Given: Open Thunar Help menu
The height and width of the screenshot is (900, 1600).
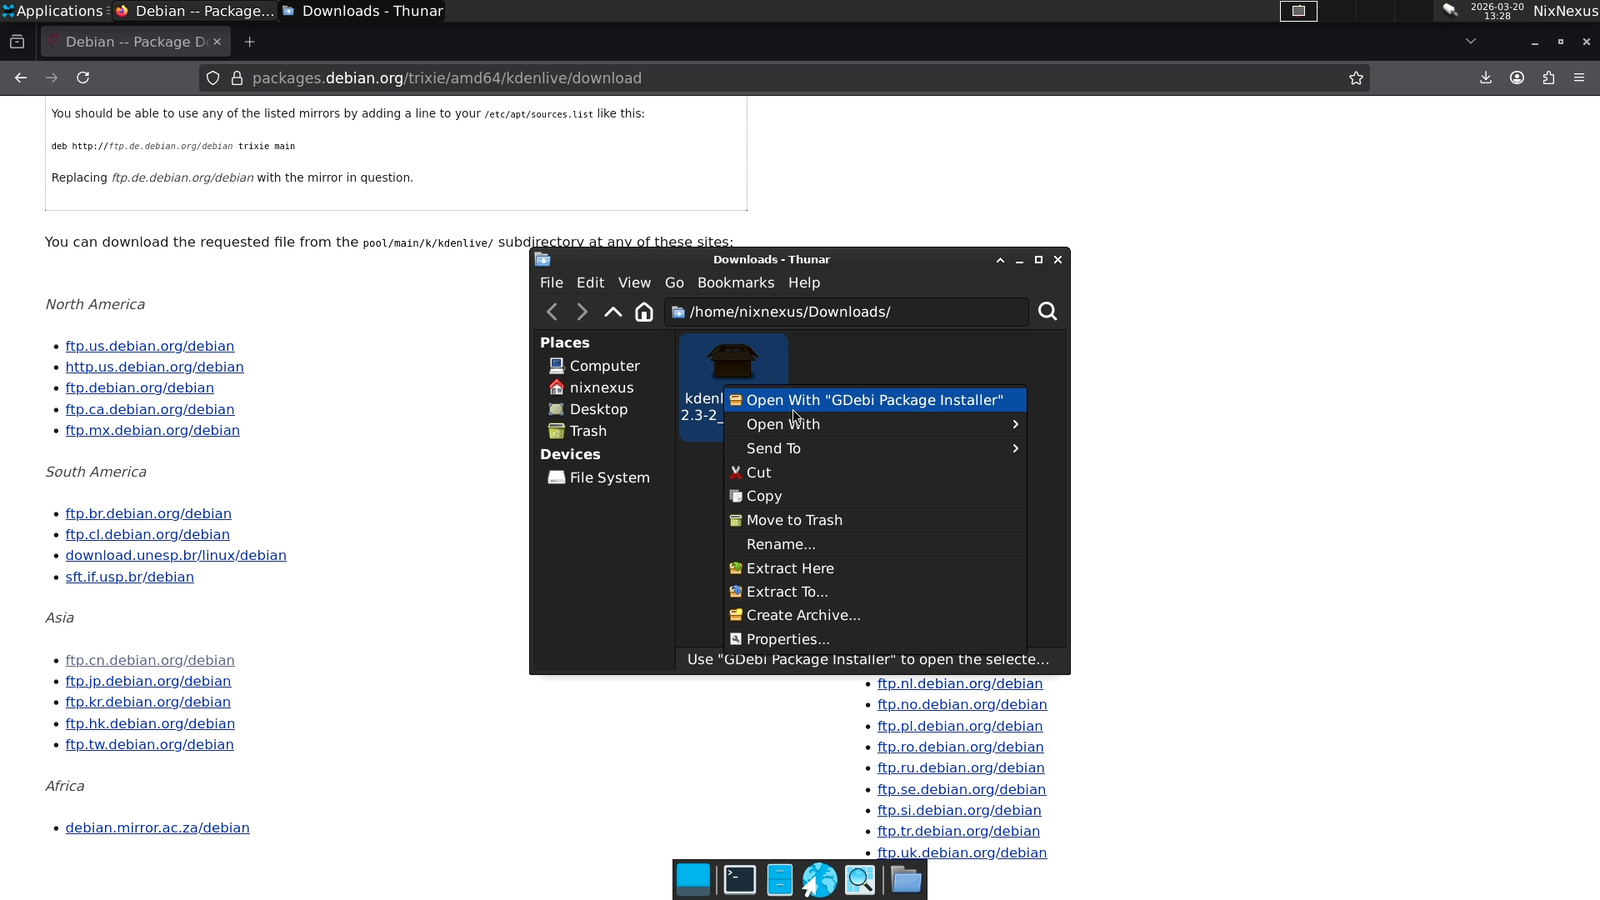Looking at the screenshot, I should [804, 283].
